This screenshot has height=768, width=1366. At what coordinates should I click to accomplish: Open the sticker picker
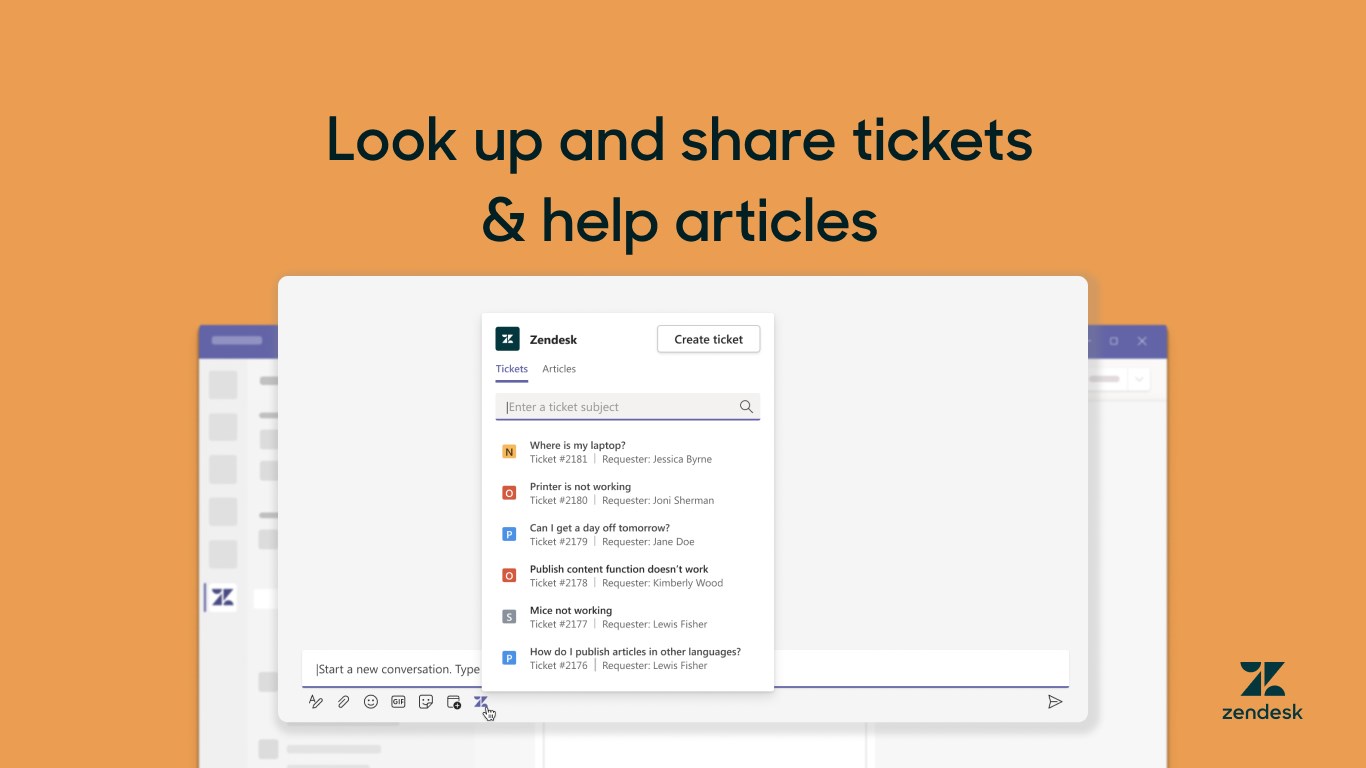click(x=426, y=702)
